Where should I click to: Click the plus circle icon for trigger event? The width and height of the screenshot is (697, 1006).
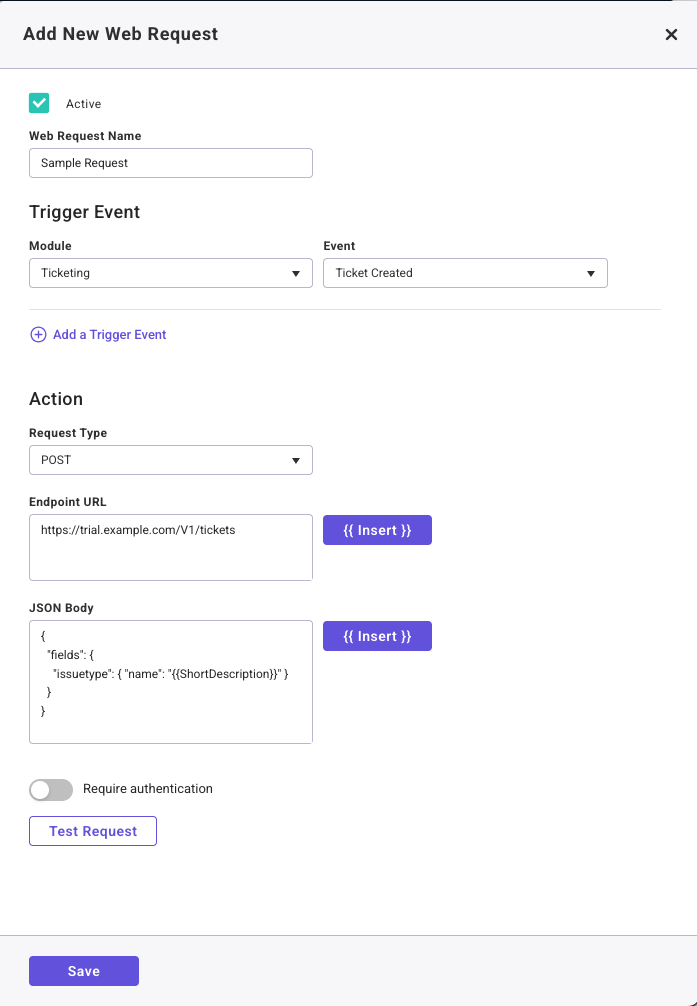coord(38,335)
